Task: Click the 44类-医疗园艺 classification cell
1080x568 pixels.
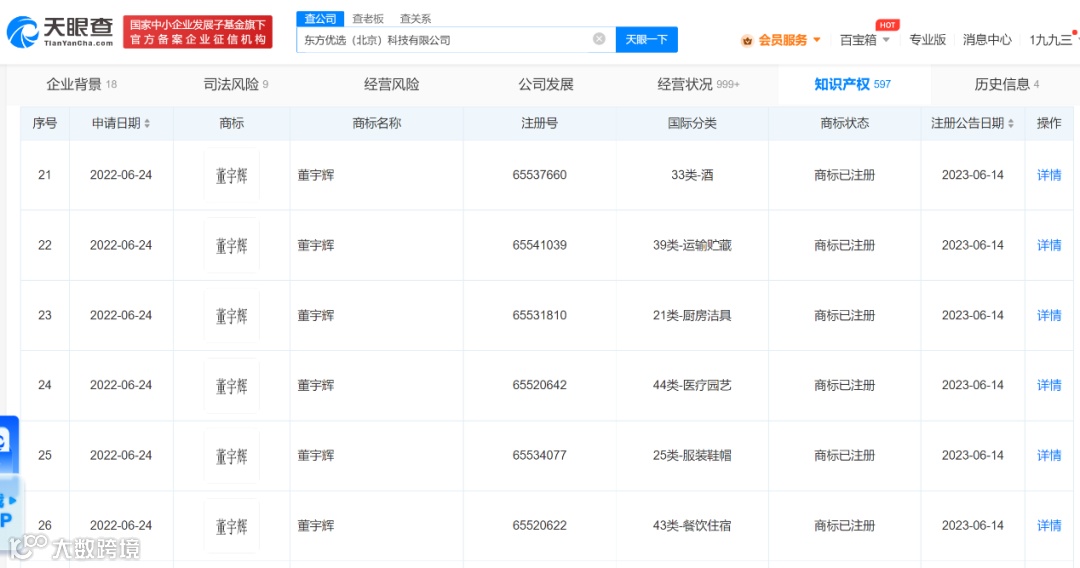Action: tap(692, 385)
